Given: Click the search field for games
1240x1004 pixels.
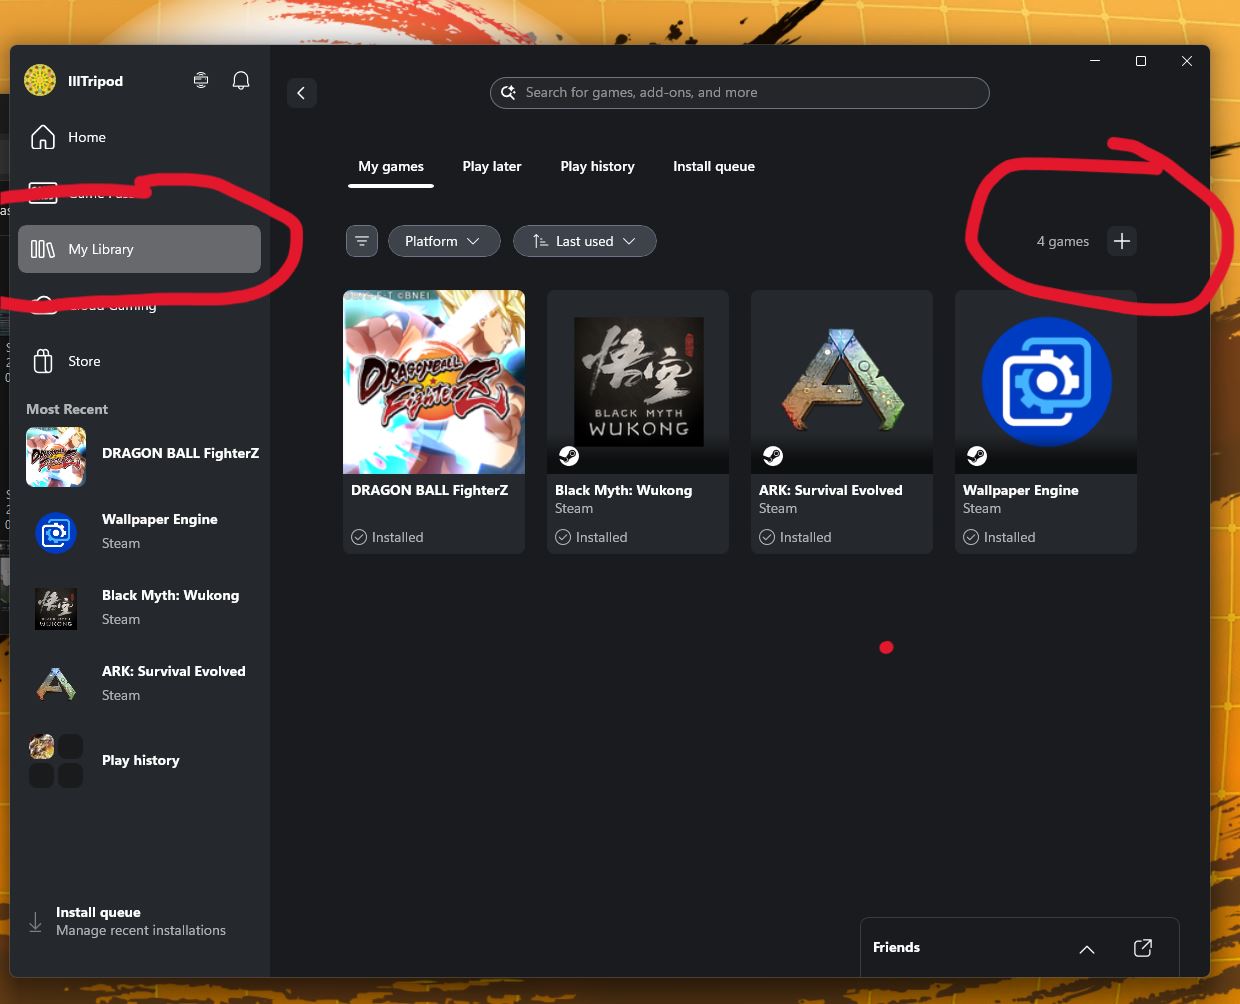Looking at the screenshot, I should tap(739, 93).
